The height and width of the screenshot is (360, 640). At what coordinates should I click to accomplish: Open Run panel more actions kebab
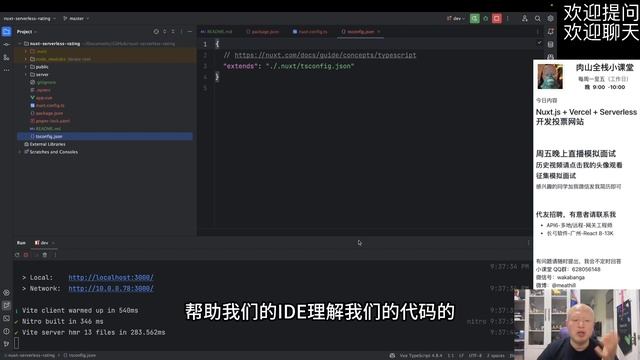point(55,255)
